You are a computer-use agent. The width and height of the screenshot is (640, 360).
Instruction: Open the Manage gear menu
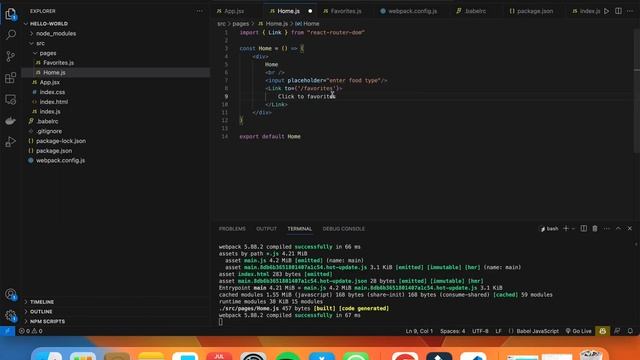pyautogui.click(x=11, y=316)
